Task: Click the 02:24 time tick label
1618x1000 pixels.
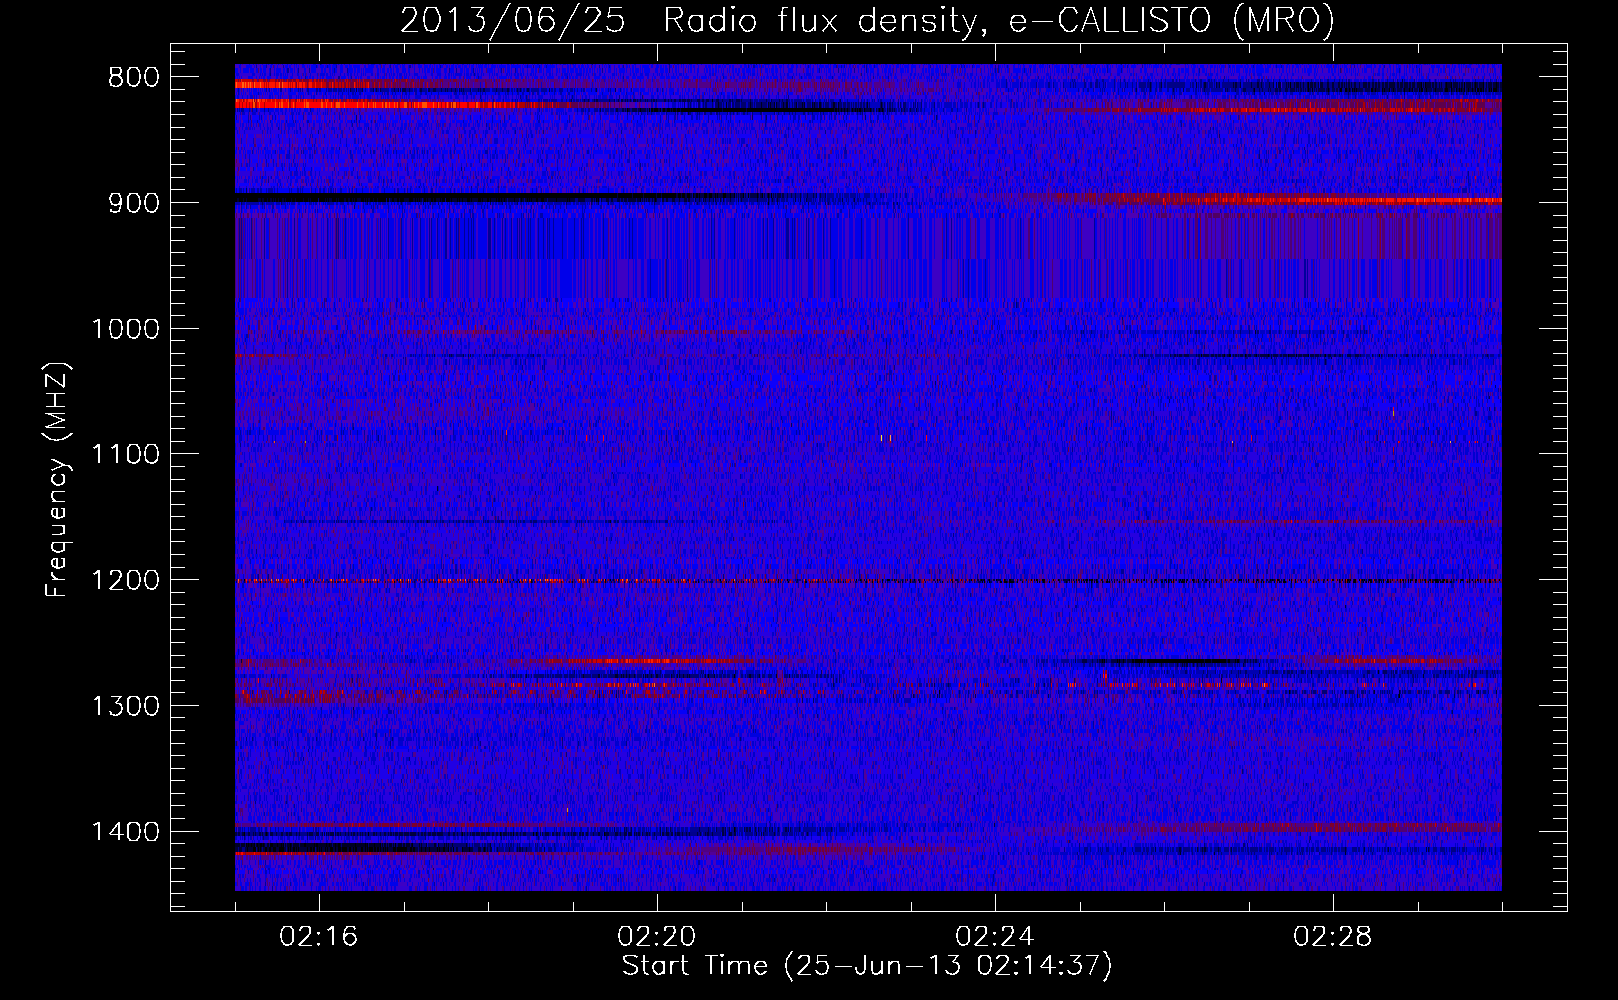Action: click(x=995, y=937)
